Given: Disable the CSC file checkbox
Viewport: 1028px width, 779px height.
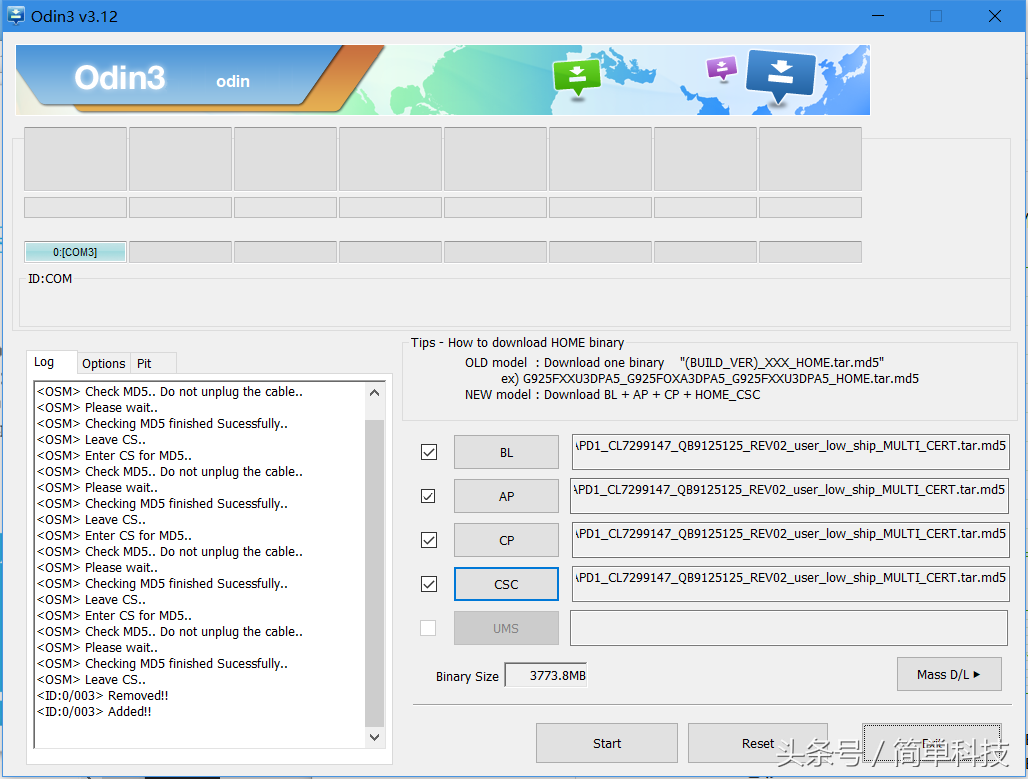Looking at the screenshot, I should click(429, 584).
